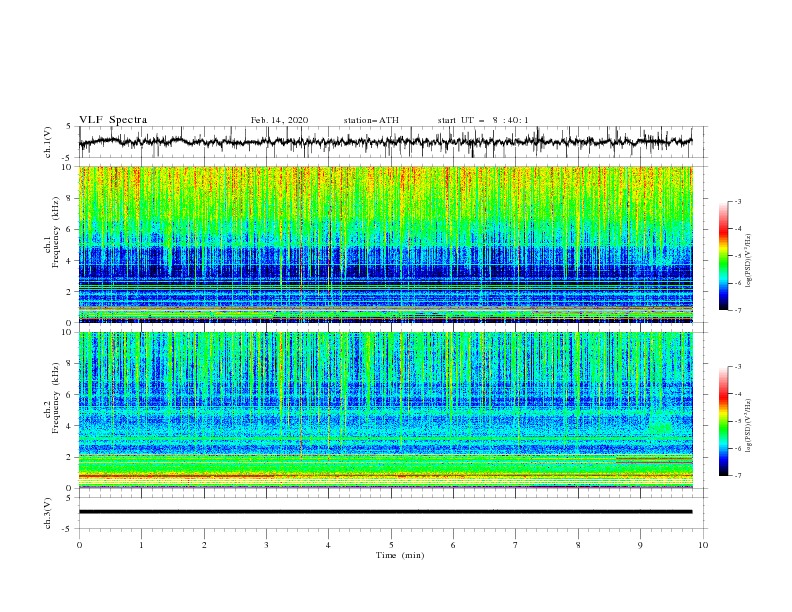The height and width of the screenshot is (612, 792).
Task: Click the "ch.1(V)" waveform axis label
Action: pos(48,142)
